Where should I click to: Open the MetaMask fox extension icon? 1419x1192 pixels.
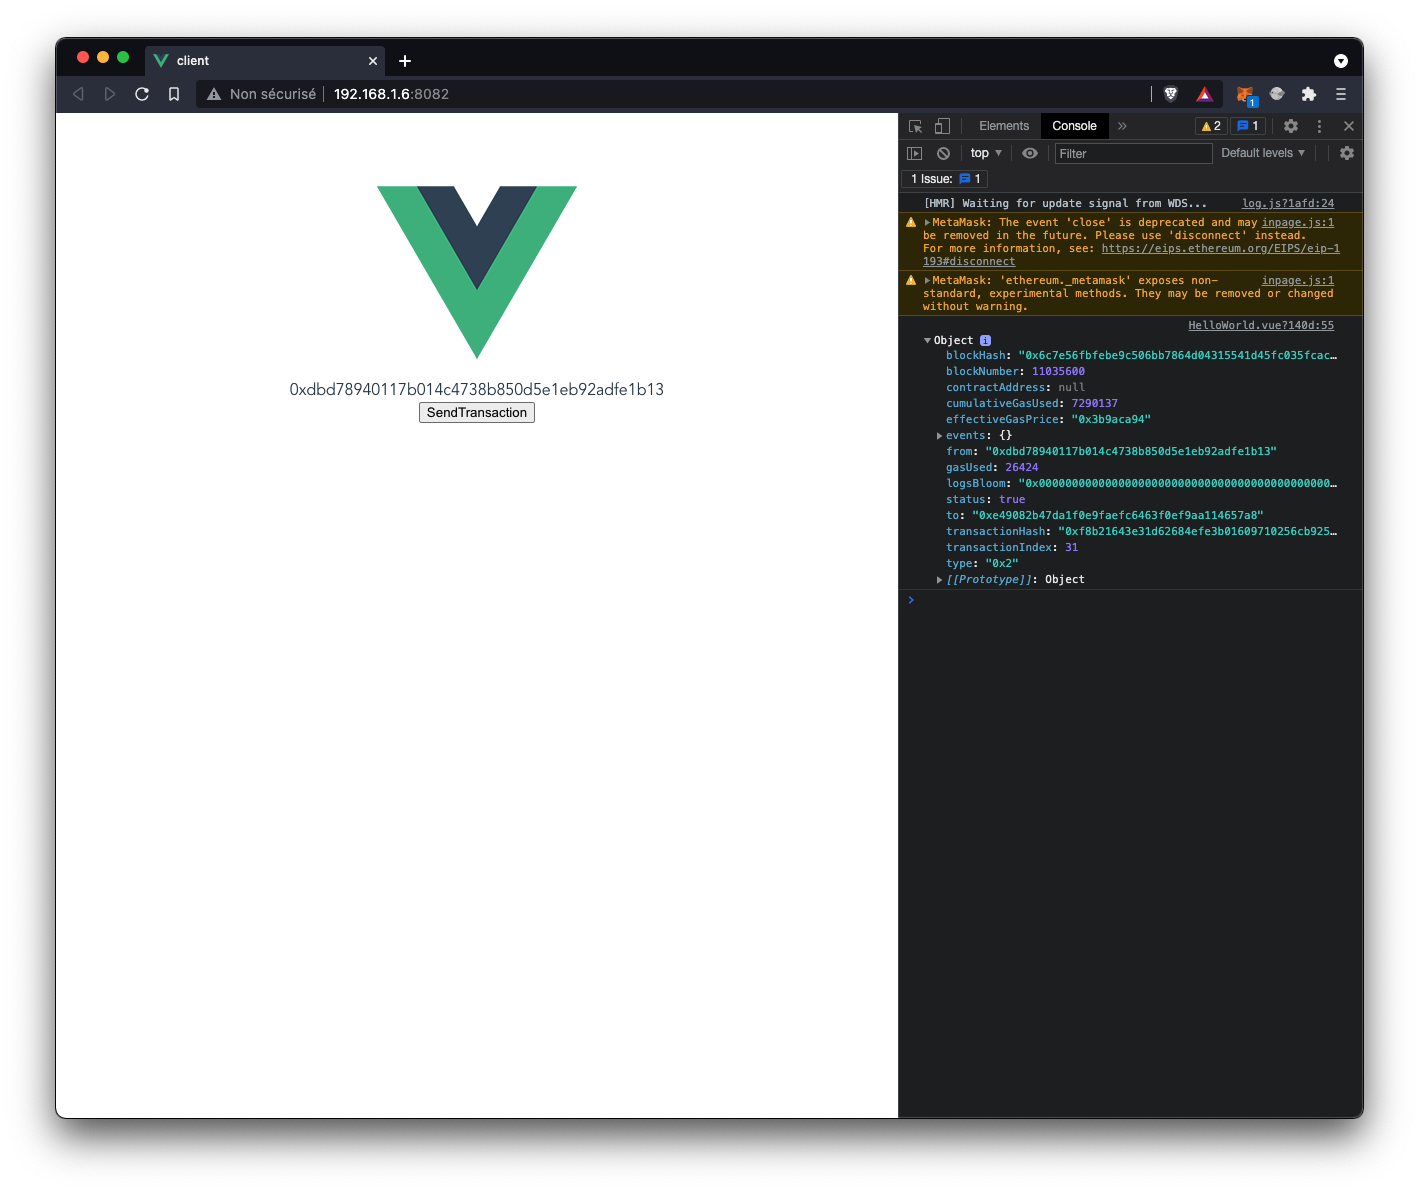click(x=1245, y=95)
